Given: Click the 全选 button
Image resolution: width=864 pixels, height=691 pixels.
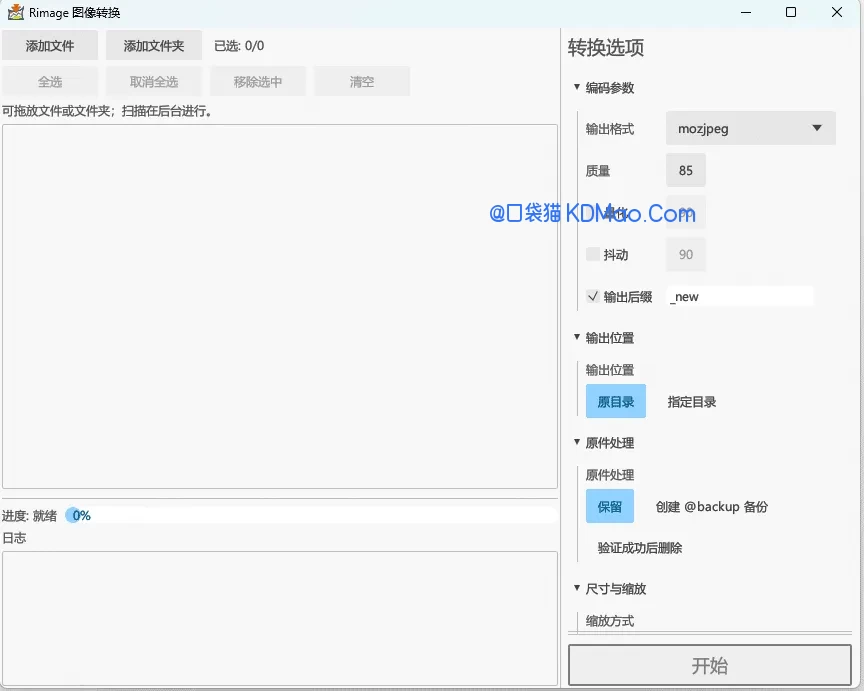Looking at the screenshot, I should tap(50, 82).
